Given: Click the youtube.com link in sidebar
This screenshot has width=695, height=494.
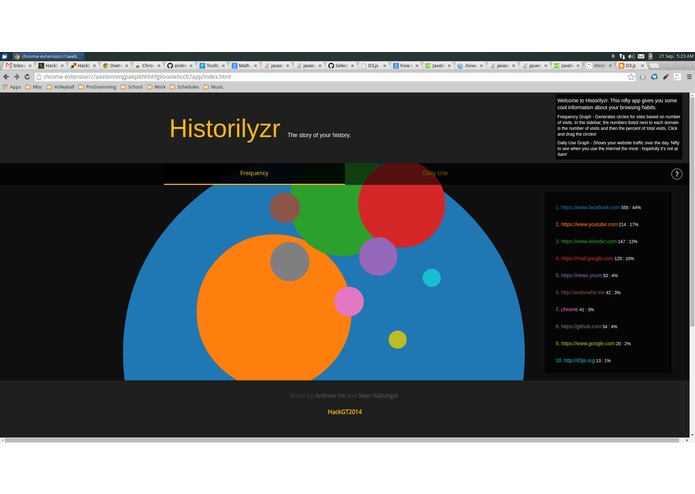Looking at the screenshot, I should [x=589, y=224].
